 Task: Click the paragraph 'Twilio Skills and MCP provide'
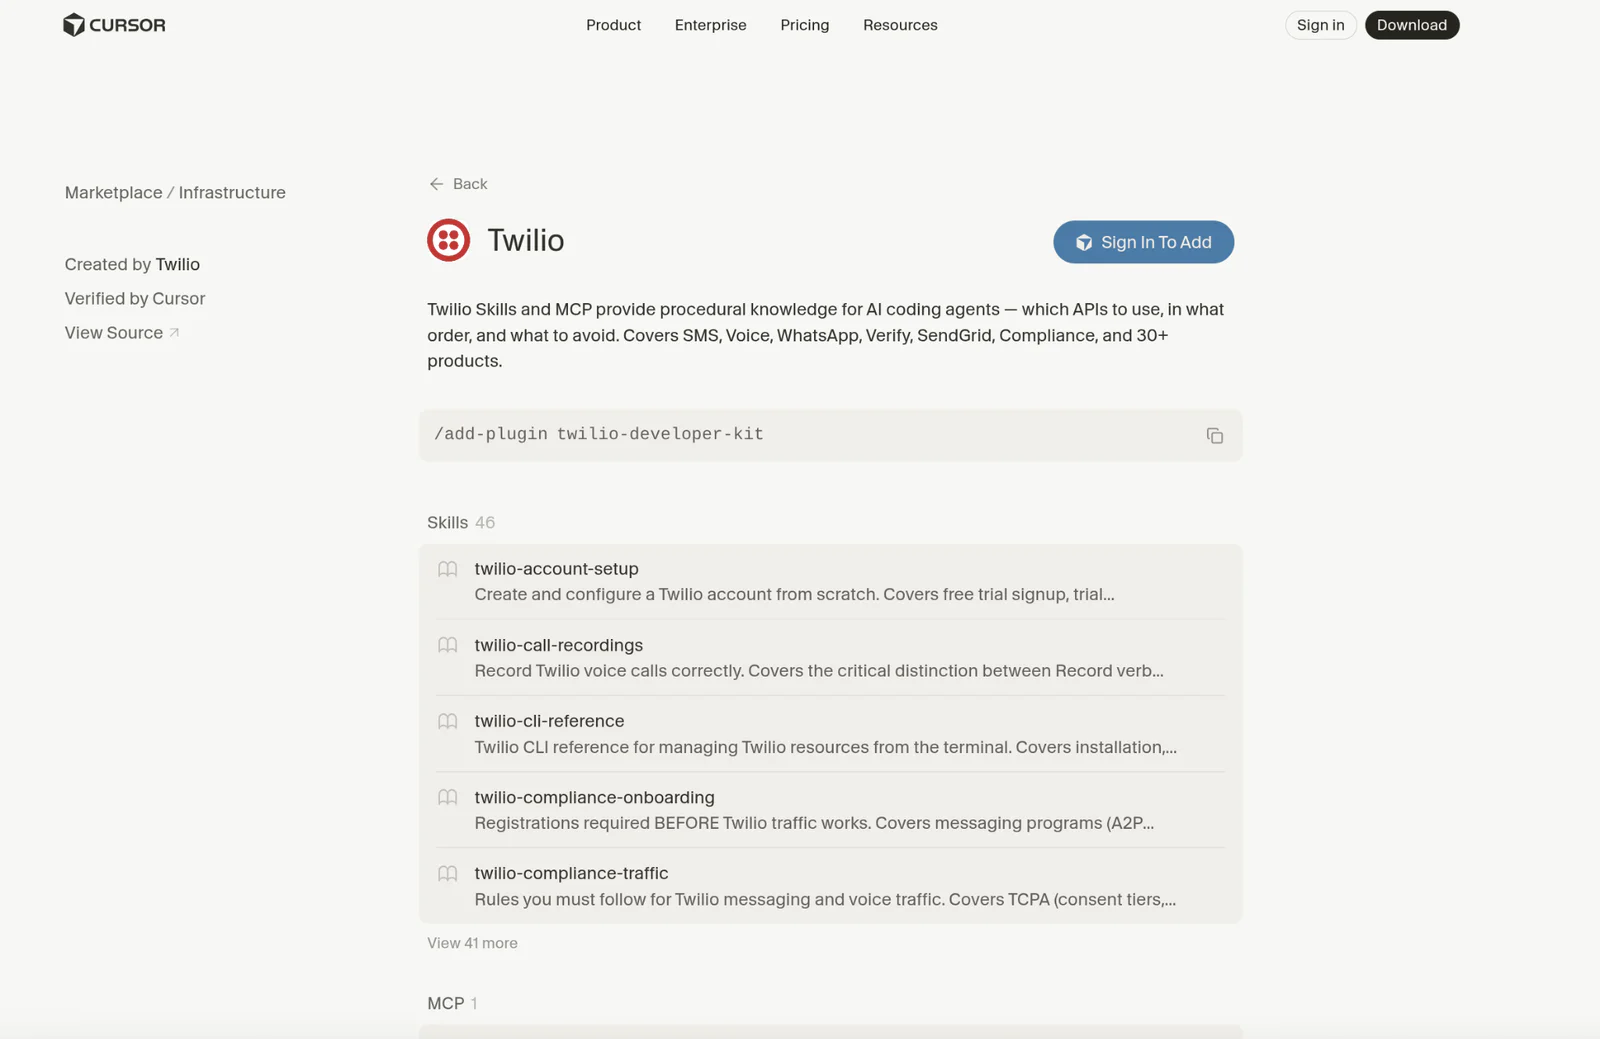click(826, 335)
